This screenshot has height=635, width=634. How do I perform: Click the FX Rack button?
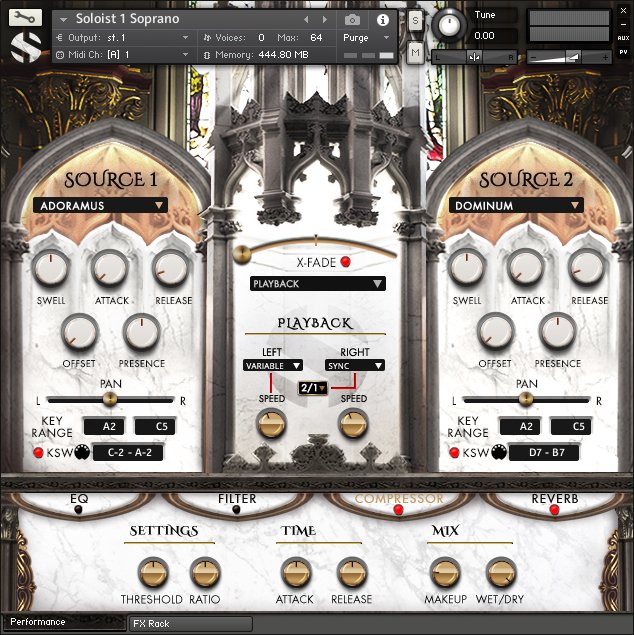click(190, 623)
